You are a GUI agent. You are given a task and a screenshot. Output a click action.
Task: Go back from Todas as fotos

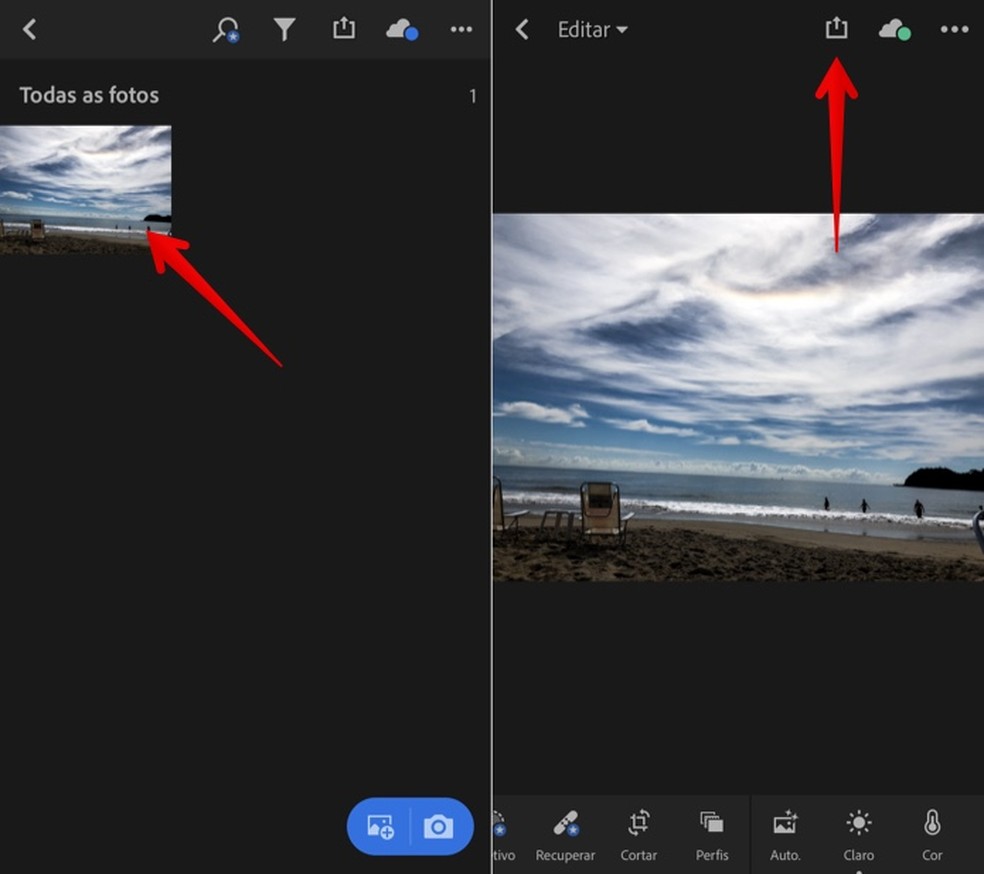(x=30, y=30)
